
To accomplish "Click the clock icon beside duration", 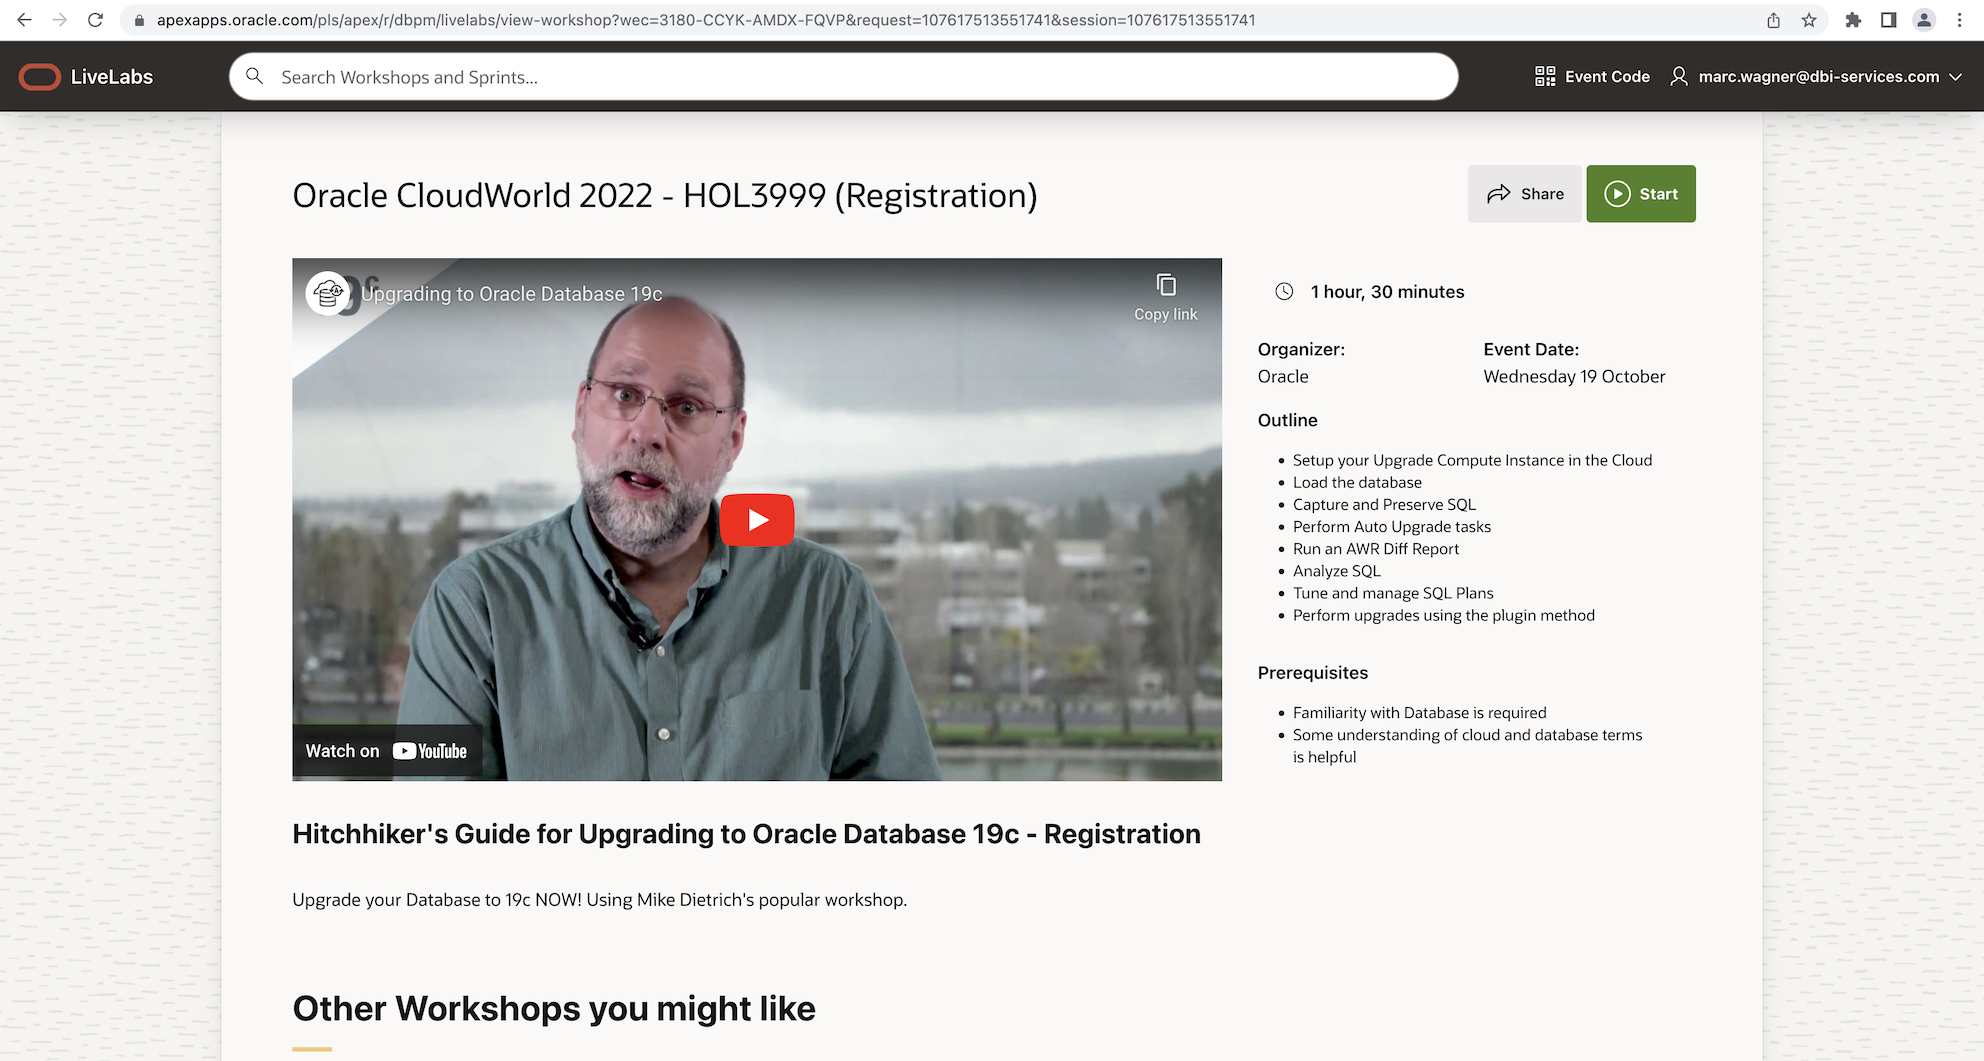I will [x=1284, y=292].
